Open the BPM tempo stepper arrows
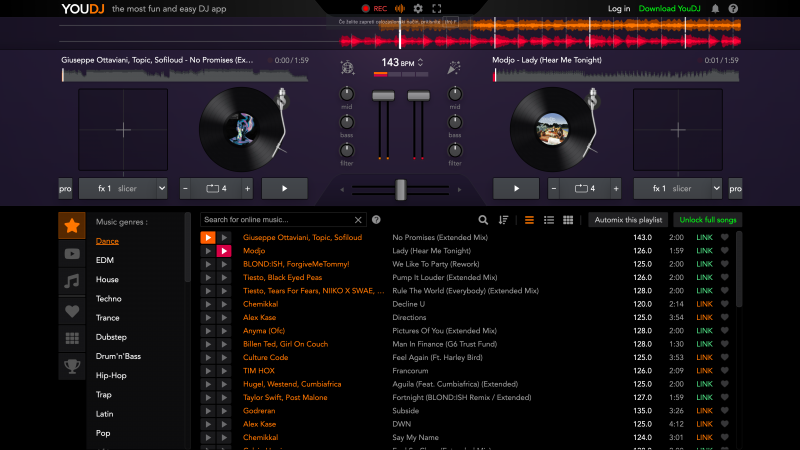 [421, 62]
